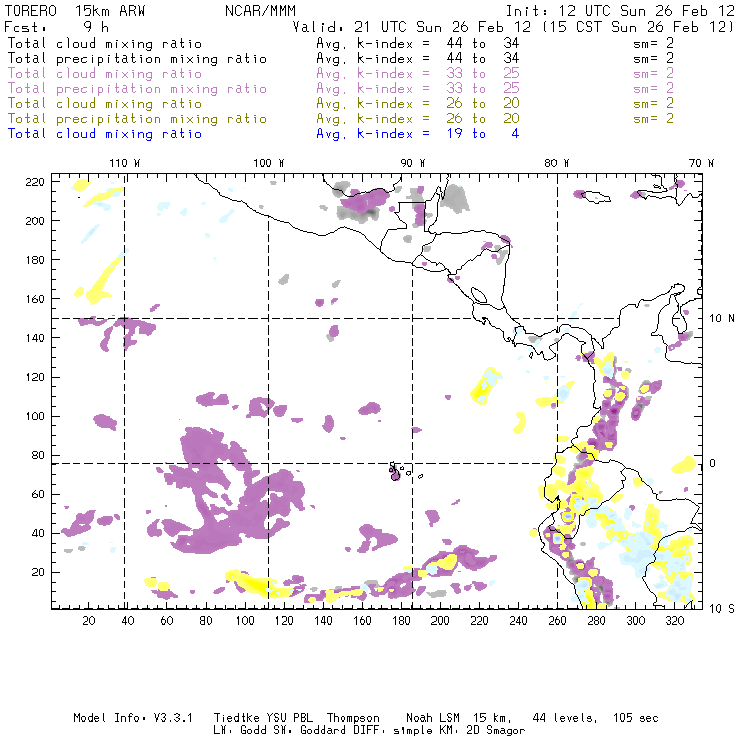Click the "320" tick label on the horizontal axis
This screenshot has height=740, width=740.
pyautogui.click(x=674, y=620)
